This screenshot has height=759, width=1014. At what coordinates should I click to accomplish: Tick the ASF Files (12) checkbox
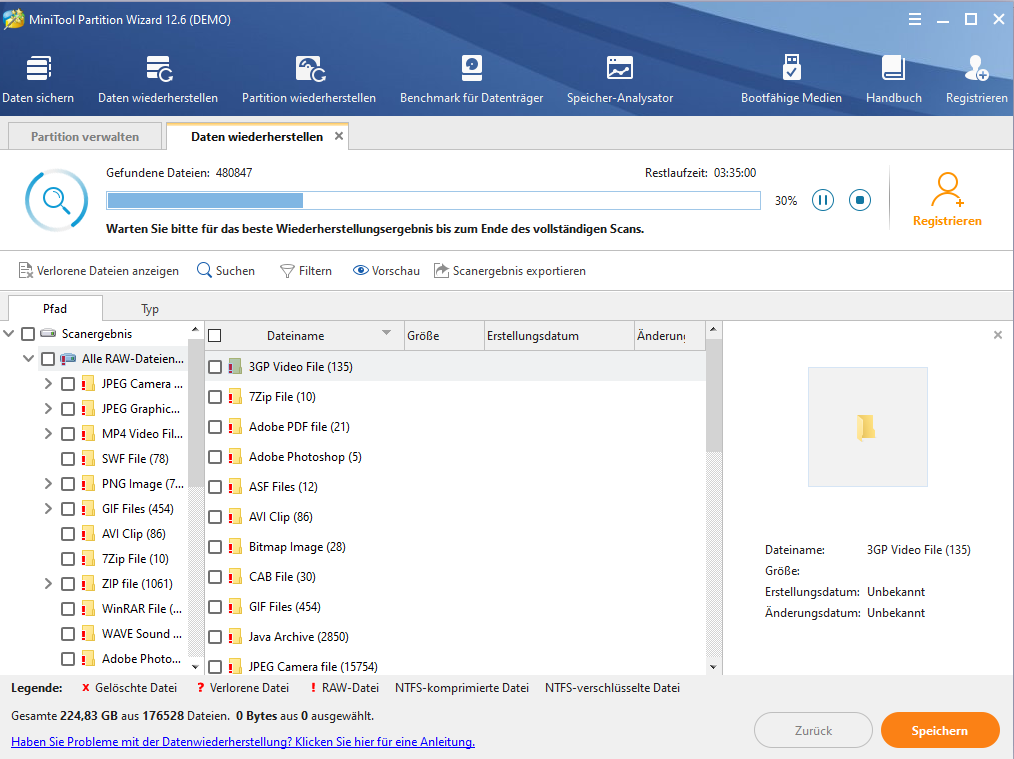tap(215, 487)
